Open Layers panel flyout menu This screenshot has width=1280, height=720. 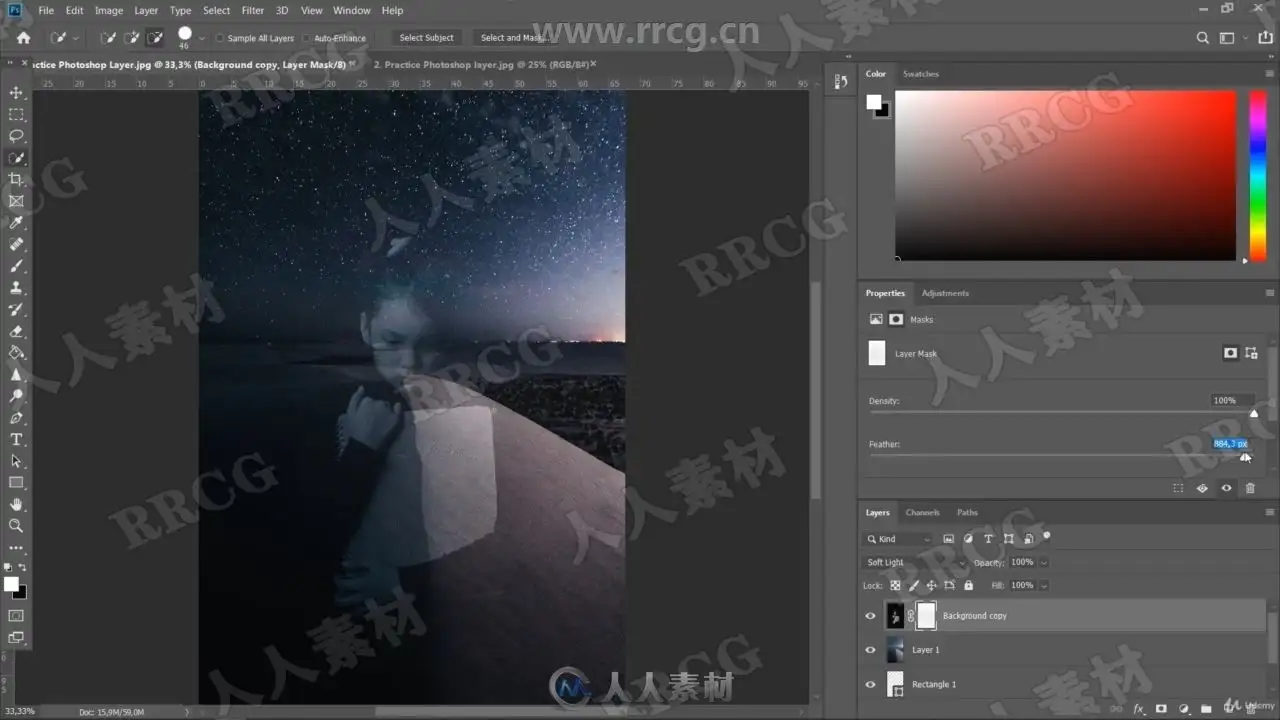[x=1270, y=512]
